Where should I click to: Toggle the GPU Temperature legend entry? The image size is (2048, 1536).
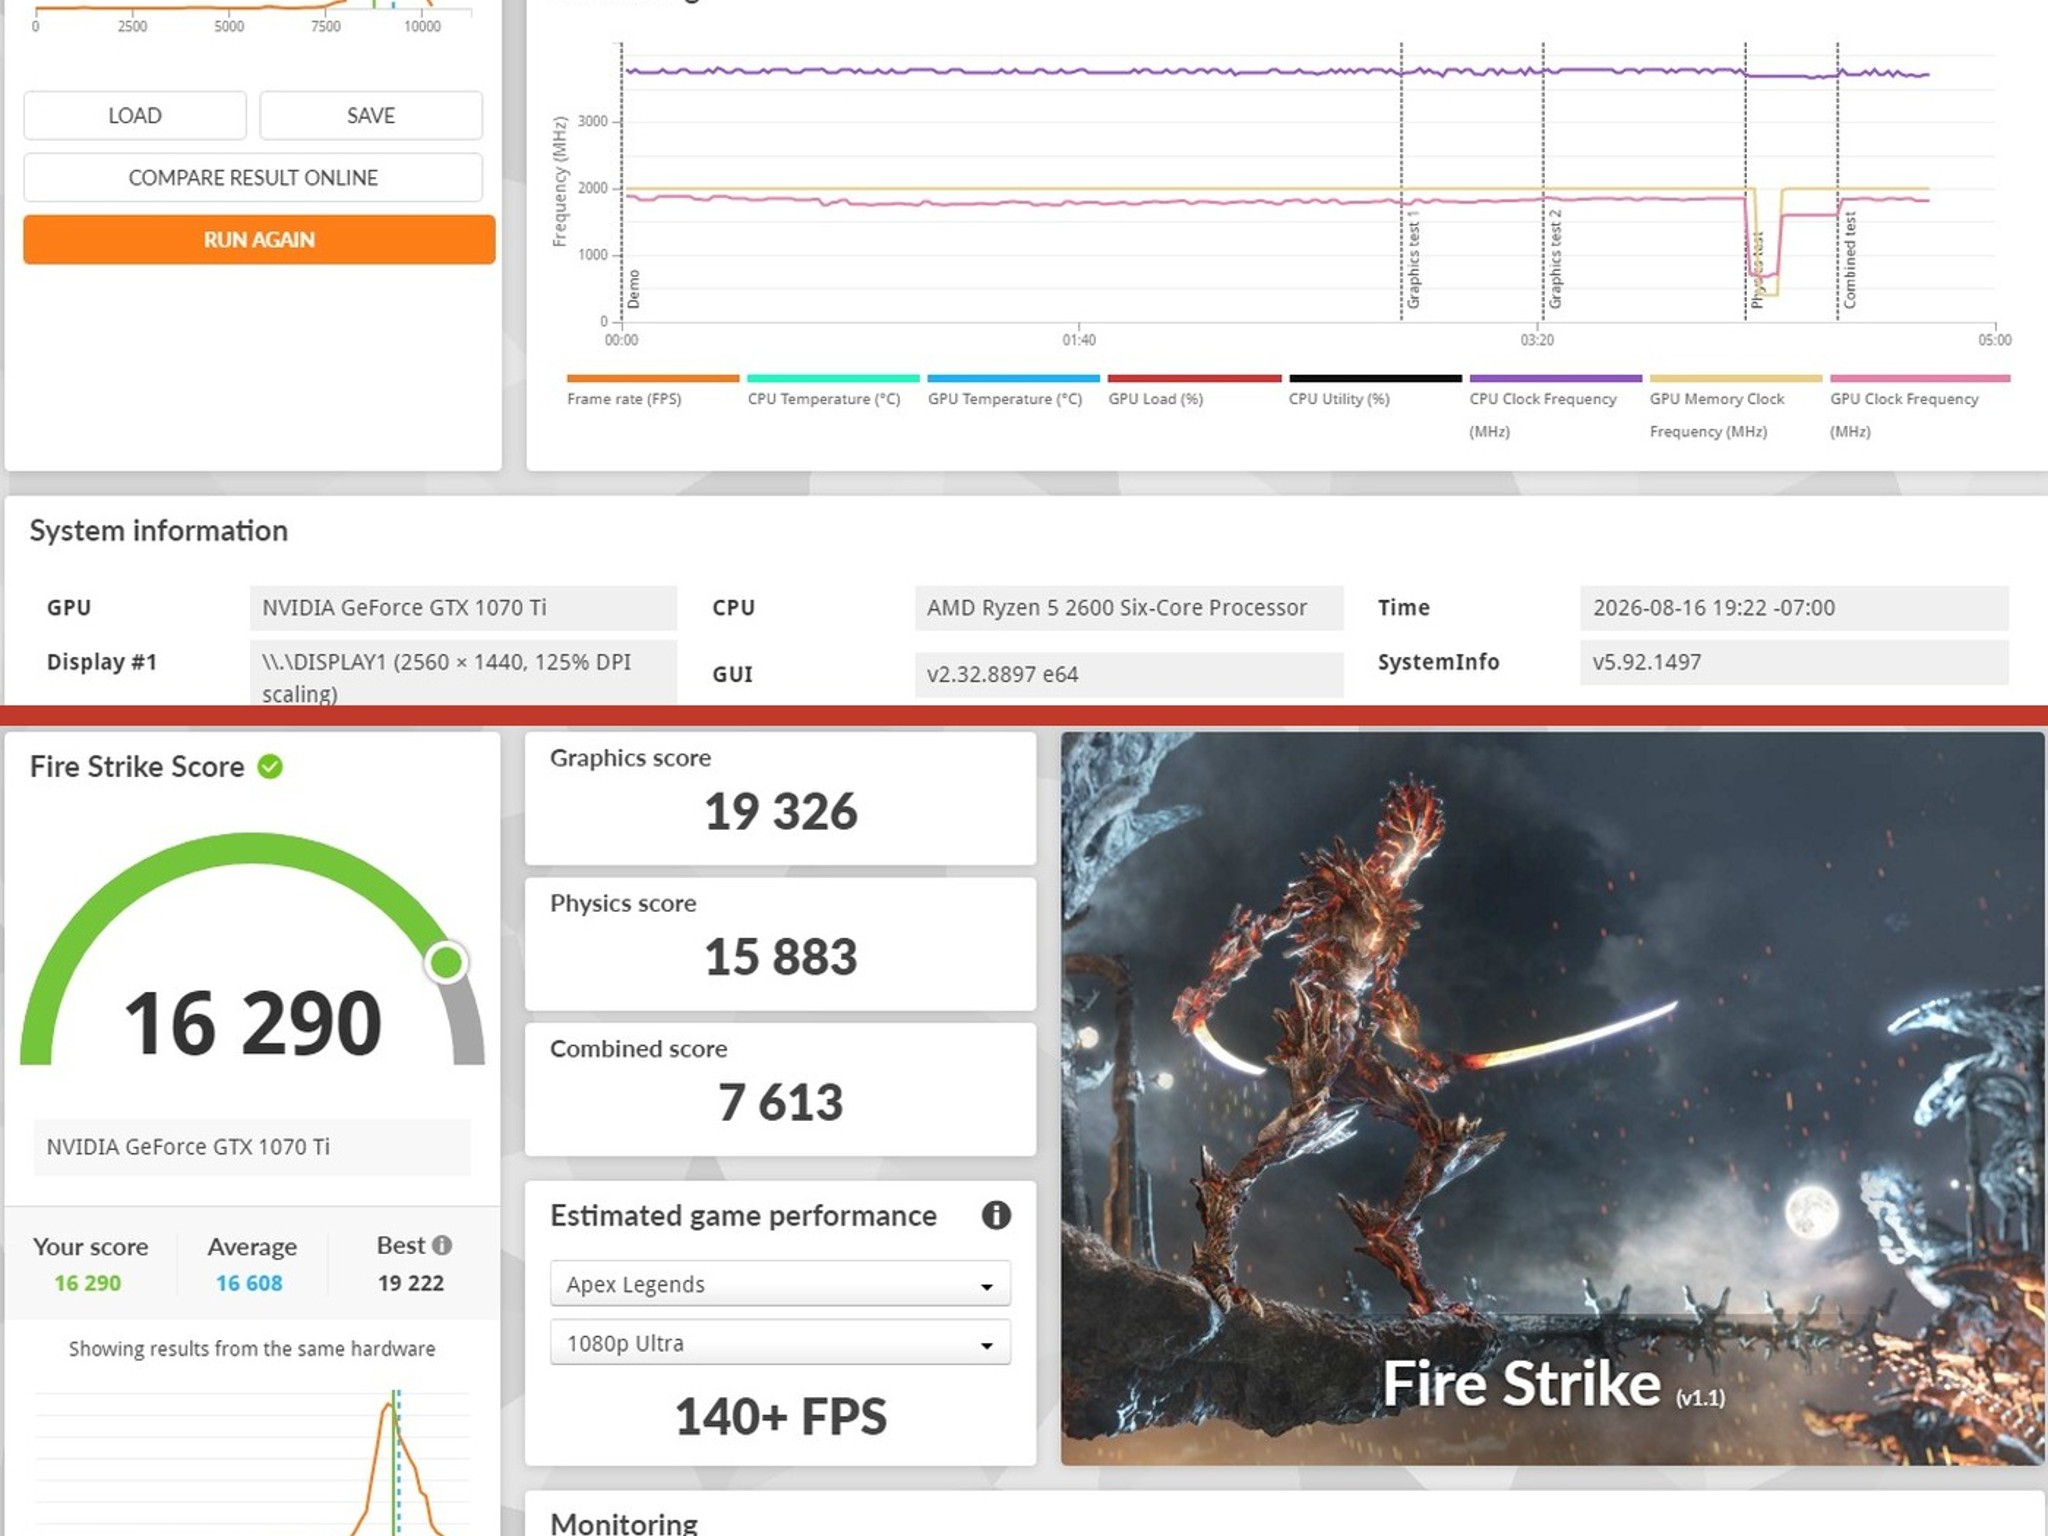pos(1012,392)
